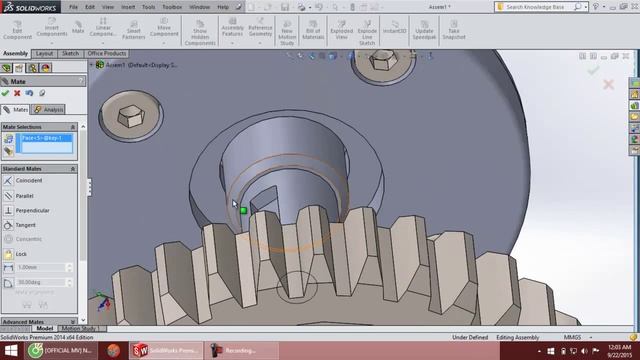Click the Angle mate icon
Viewport: 640px width, 360px height.
coord(8,282)
